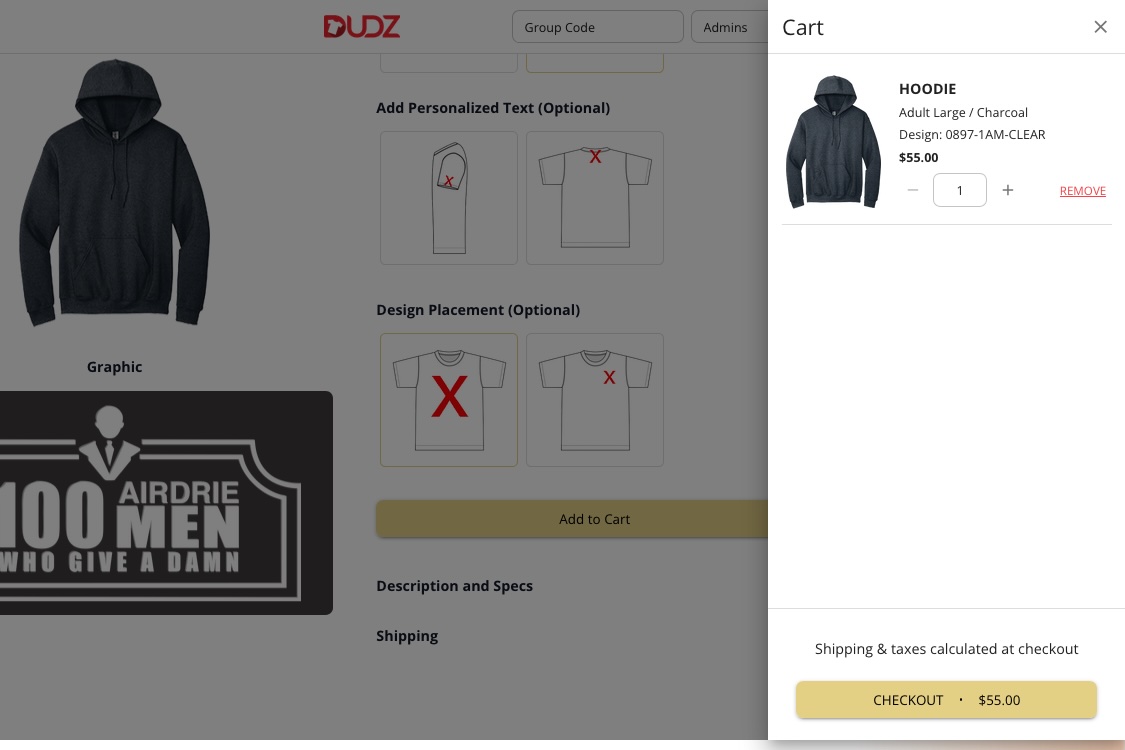The image size is (1125, 750).
Task: Expand Description and Specs section
Action: pyautogui.click(x=454, y=586)
